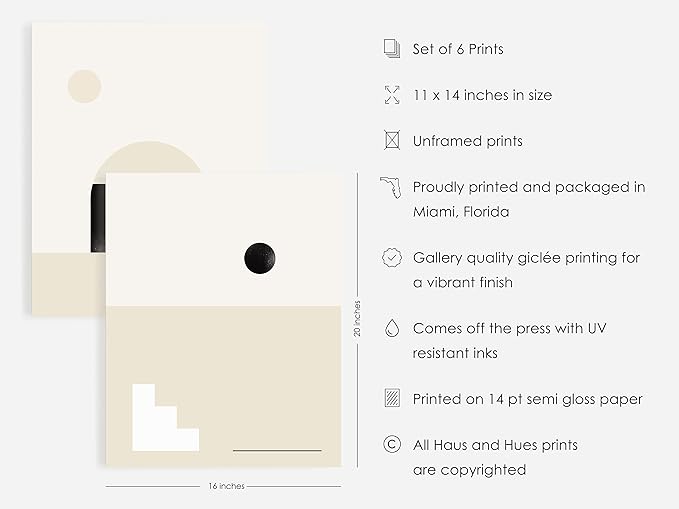Click the white staircase shape on the print
Viewport: 679px width, 509px height.
point(162,419)
